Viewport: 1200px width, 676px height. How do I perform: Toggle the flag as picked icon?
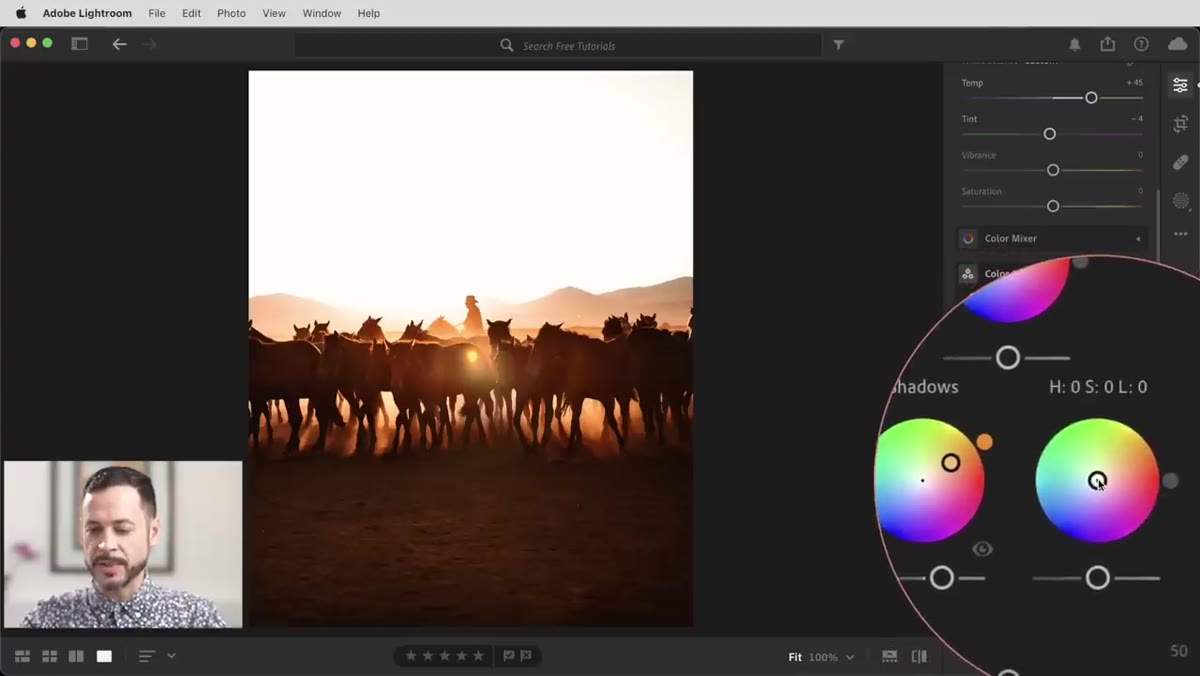click(509, 656)
